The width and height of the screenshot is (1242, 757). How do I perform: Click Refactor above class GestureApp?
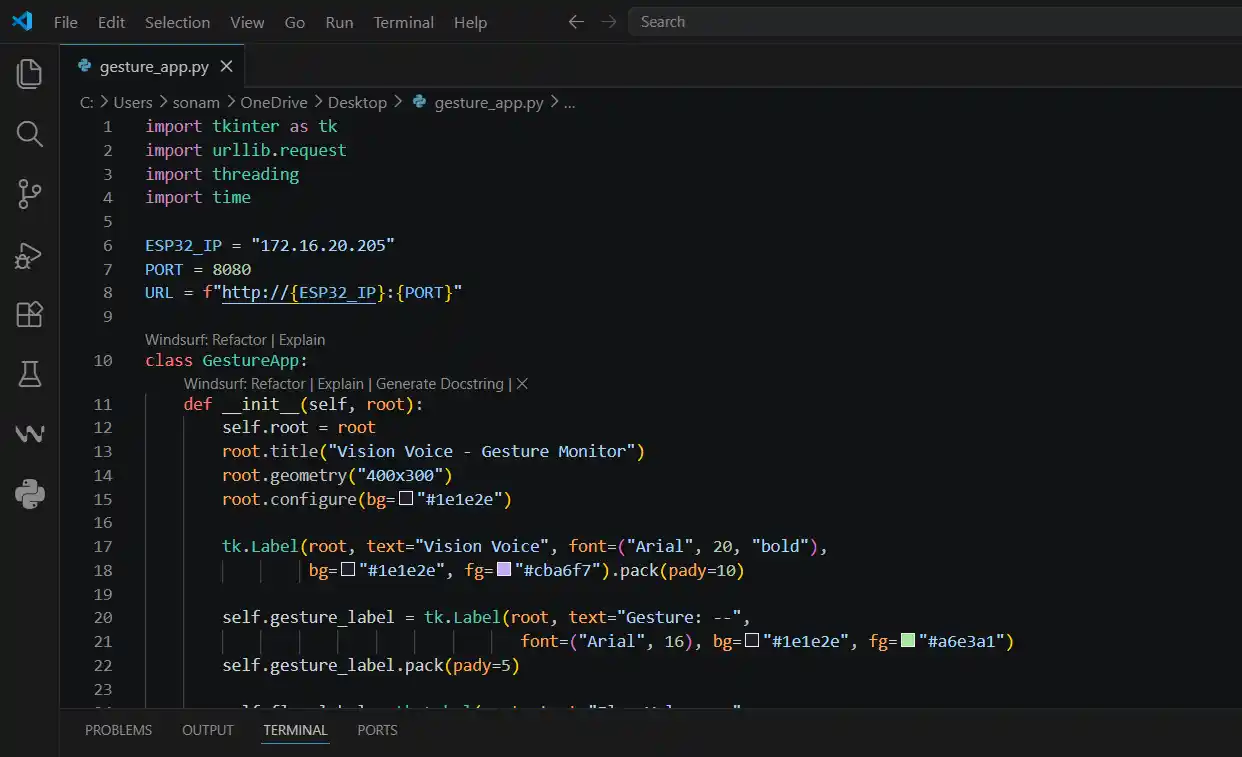tap(240, 340)
